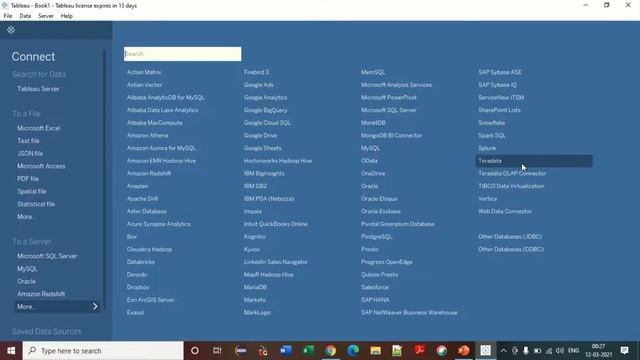The width and height of the screenshot is (640, 360).
Task: Open the Data menu
Action: tap(25, 16)
